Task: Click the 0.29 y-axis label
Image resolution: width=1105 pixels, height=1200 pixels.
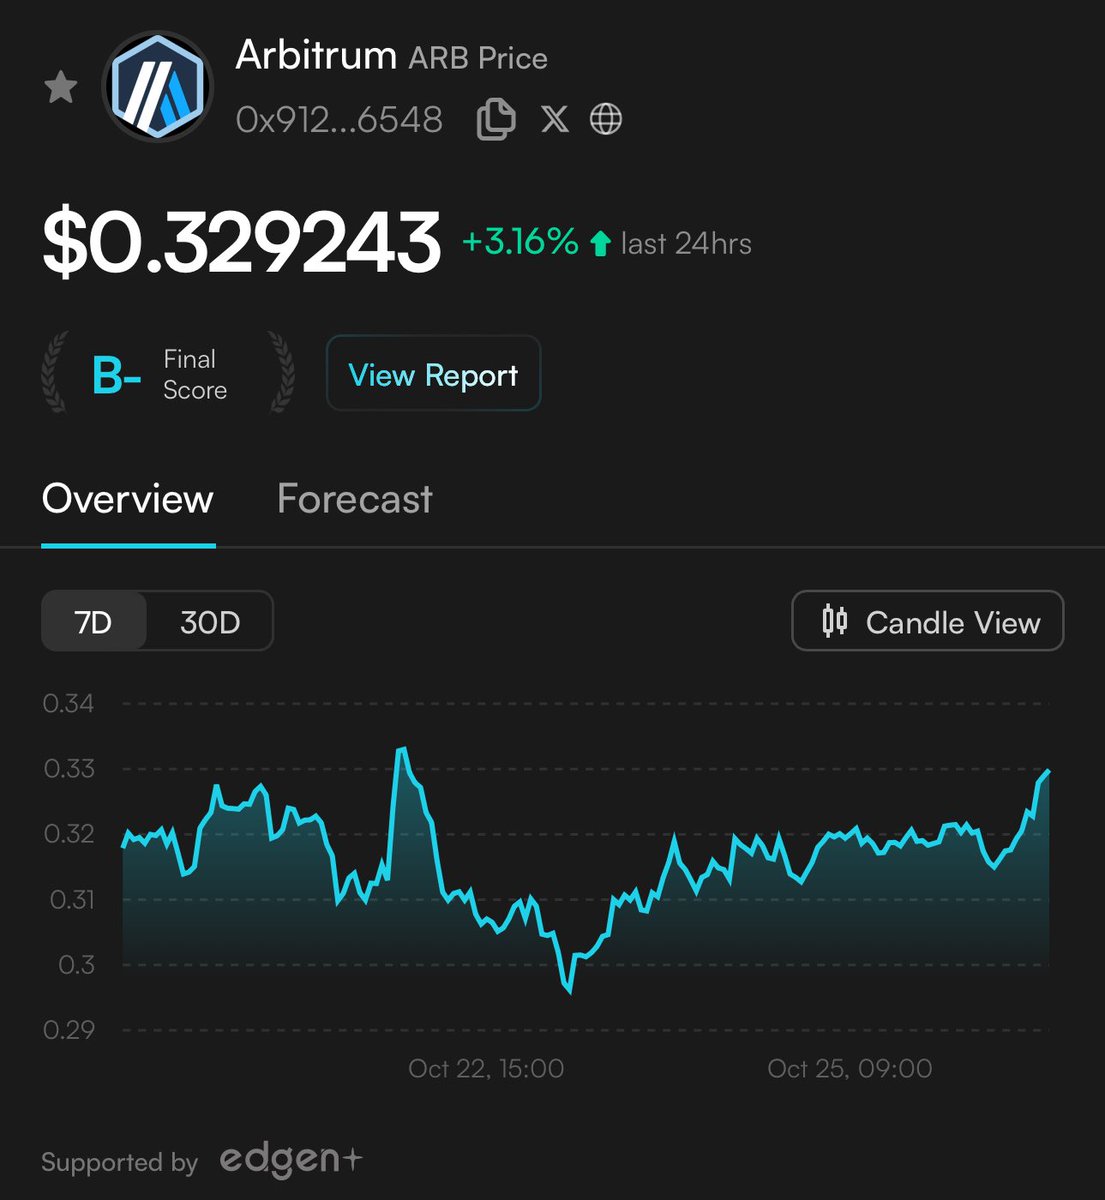Action: 69,1029
